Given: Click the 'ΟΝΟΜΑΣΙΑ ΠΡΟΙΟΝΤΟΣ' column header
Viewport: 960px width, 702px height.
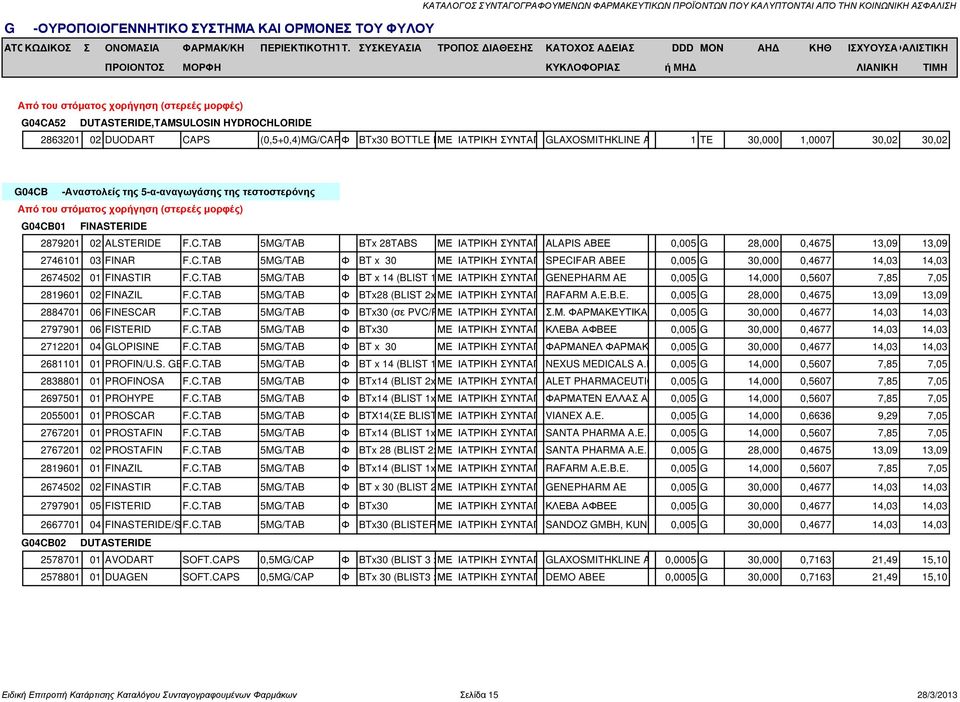Looking at the screenshot, I should click(x=134, y=58).
